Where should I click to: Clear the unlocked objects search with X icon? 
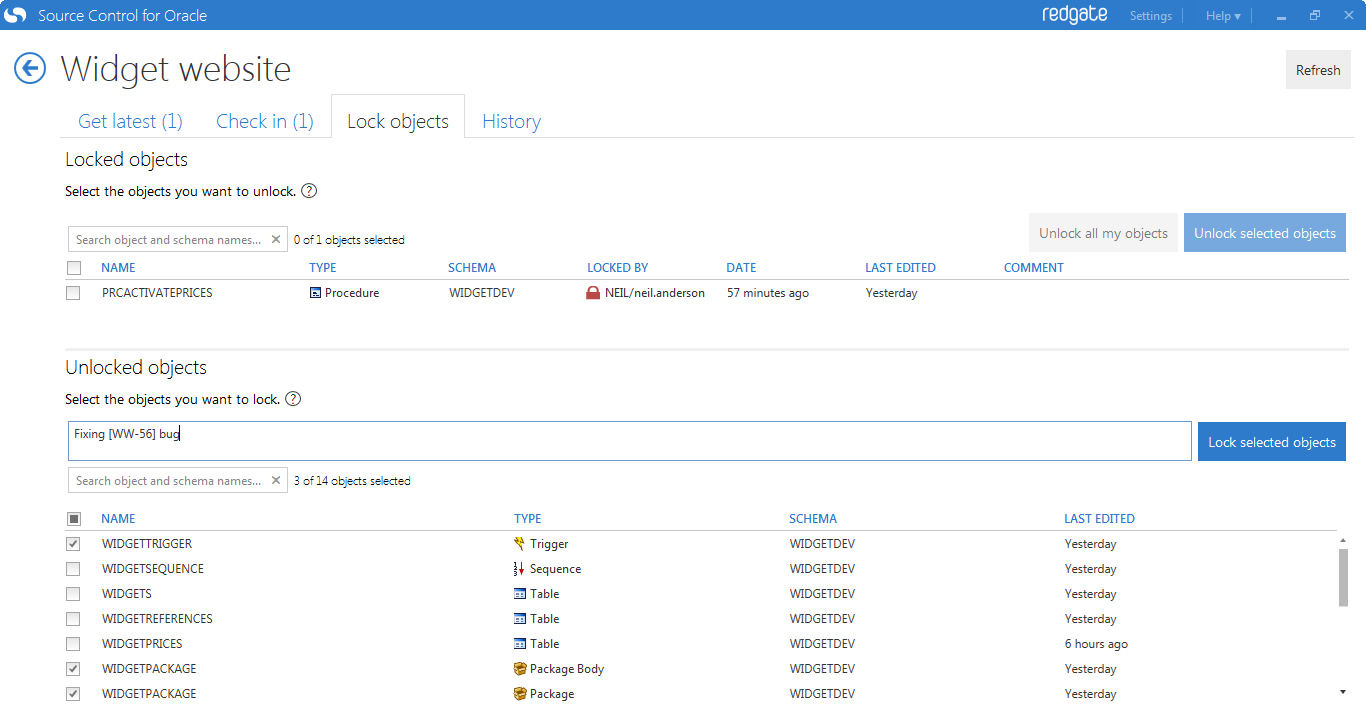click(x=276, y=481)
